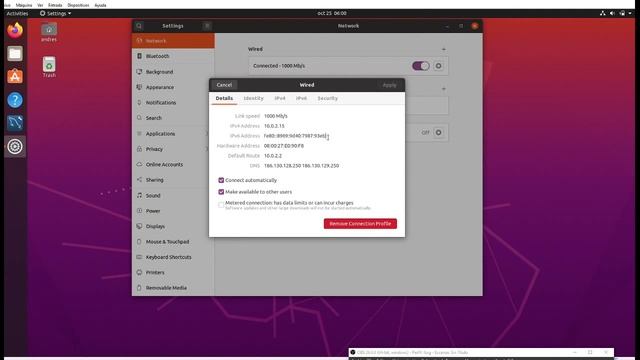Open proxy gear button next to Off
This screenshot has width=640, height=360.
click(x=438, y=132)
